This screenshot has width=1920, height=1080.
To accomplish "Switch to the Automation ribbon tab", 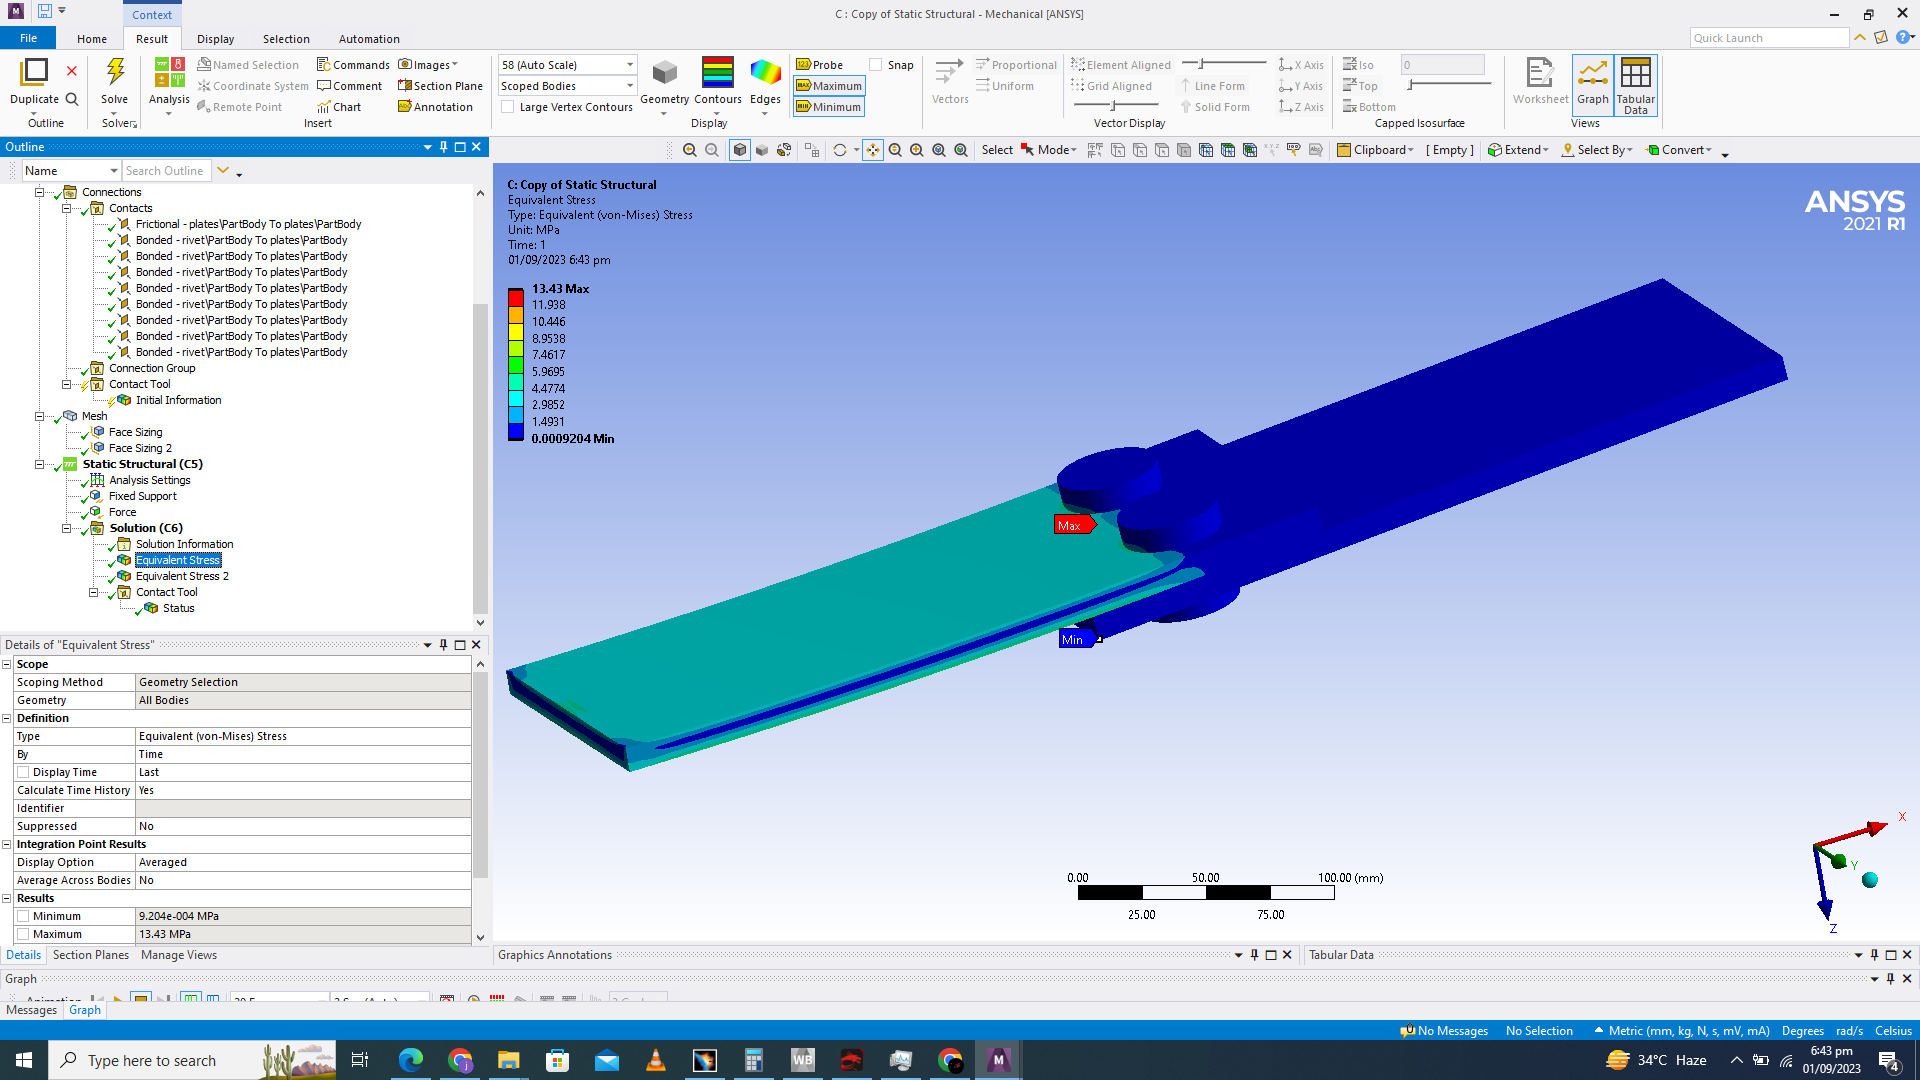I will coord(369,39).
